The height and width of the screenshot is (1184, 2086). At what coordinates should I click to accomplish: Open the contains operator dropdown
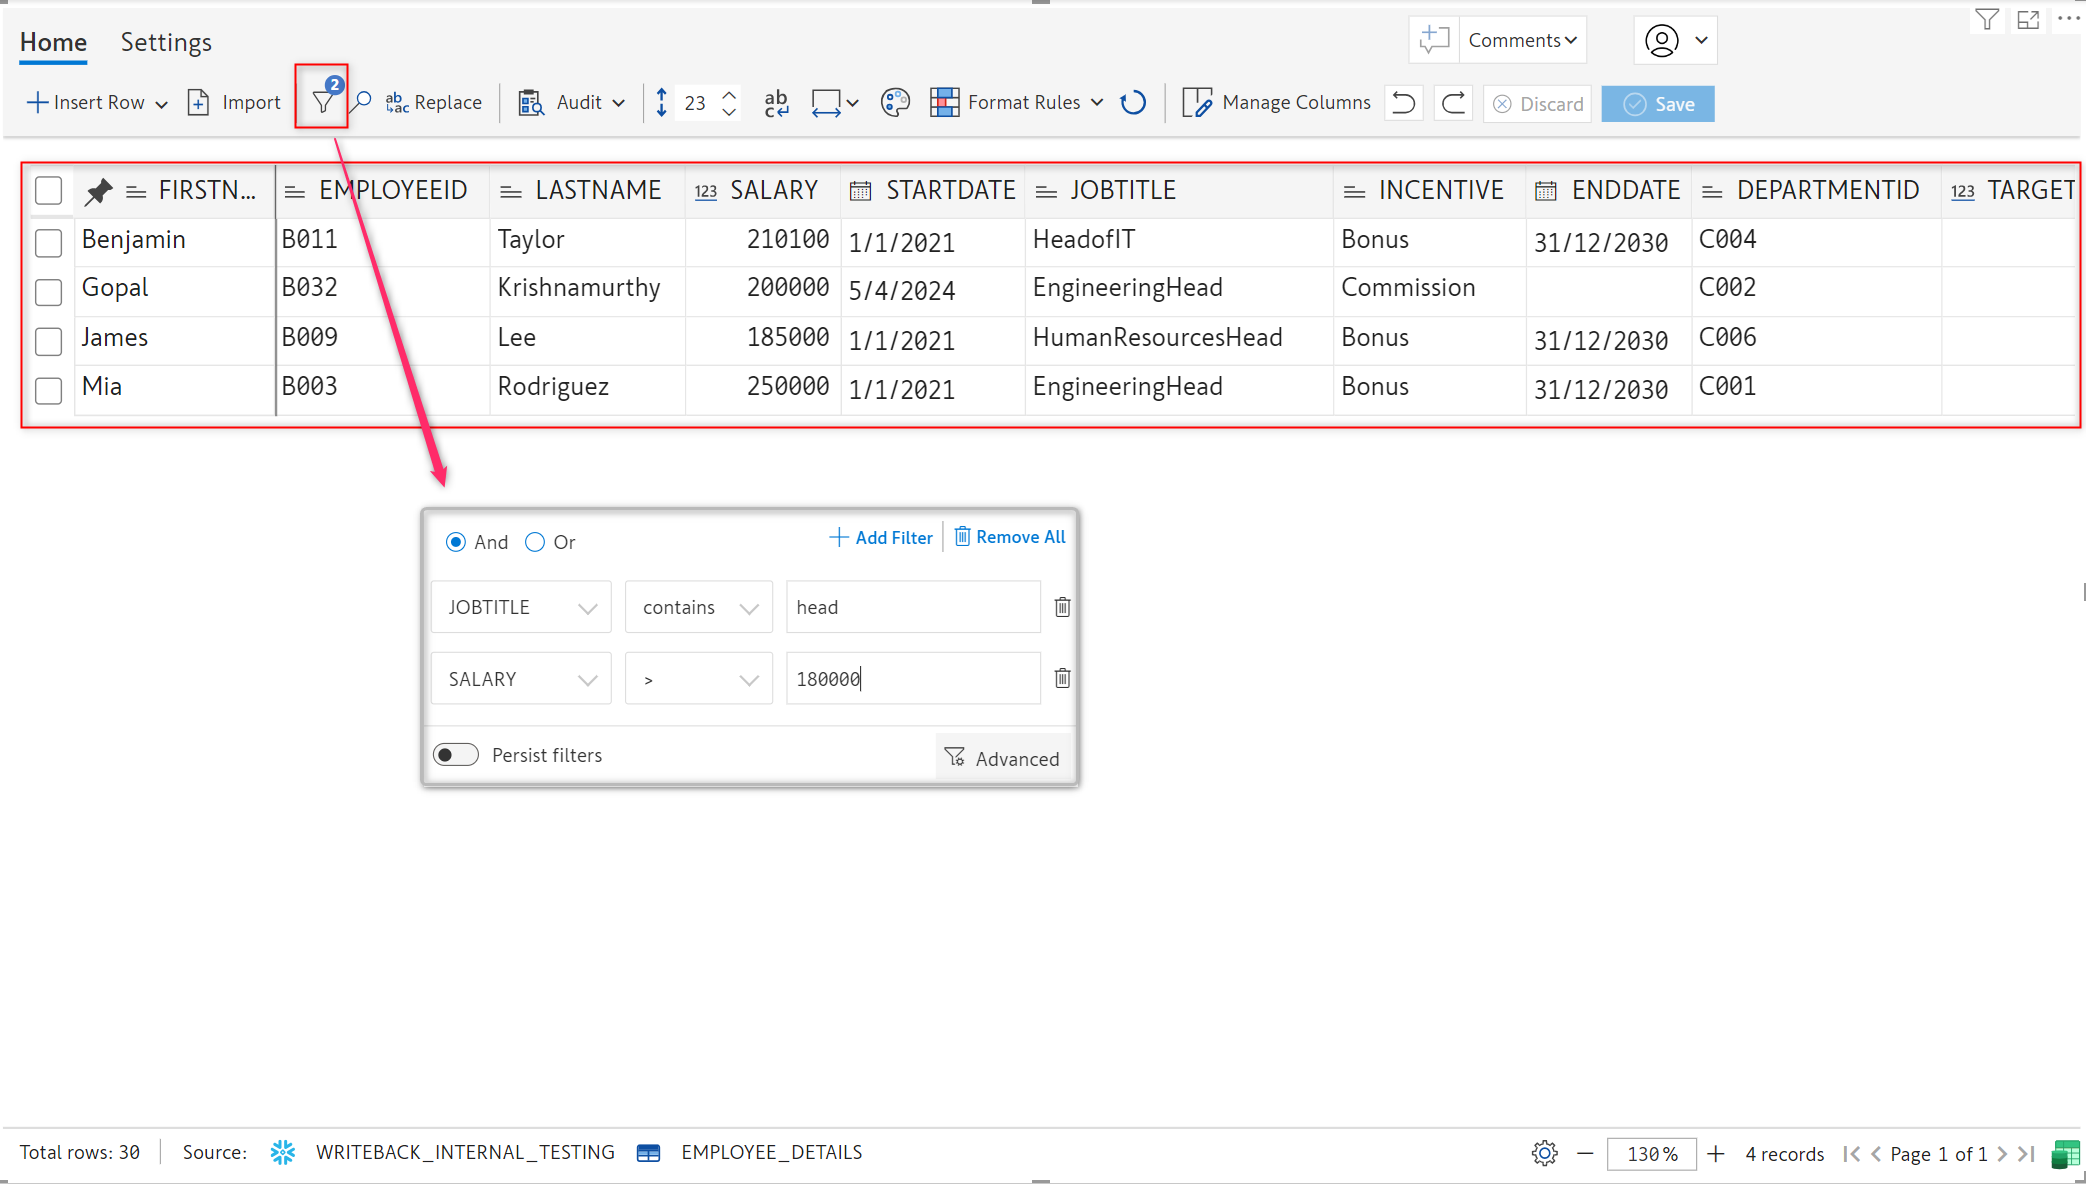[698, 607]
